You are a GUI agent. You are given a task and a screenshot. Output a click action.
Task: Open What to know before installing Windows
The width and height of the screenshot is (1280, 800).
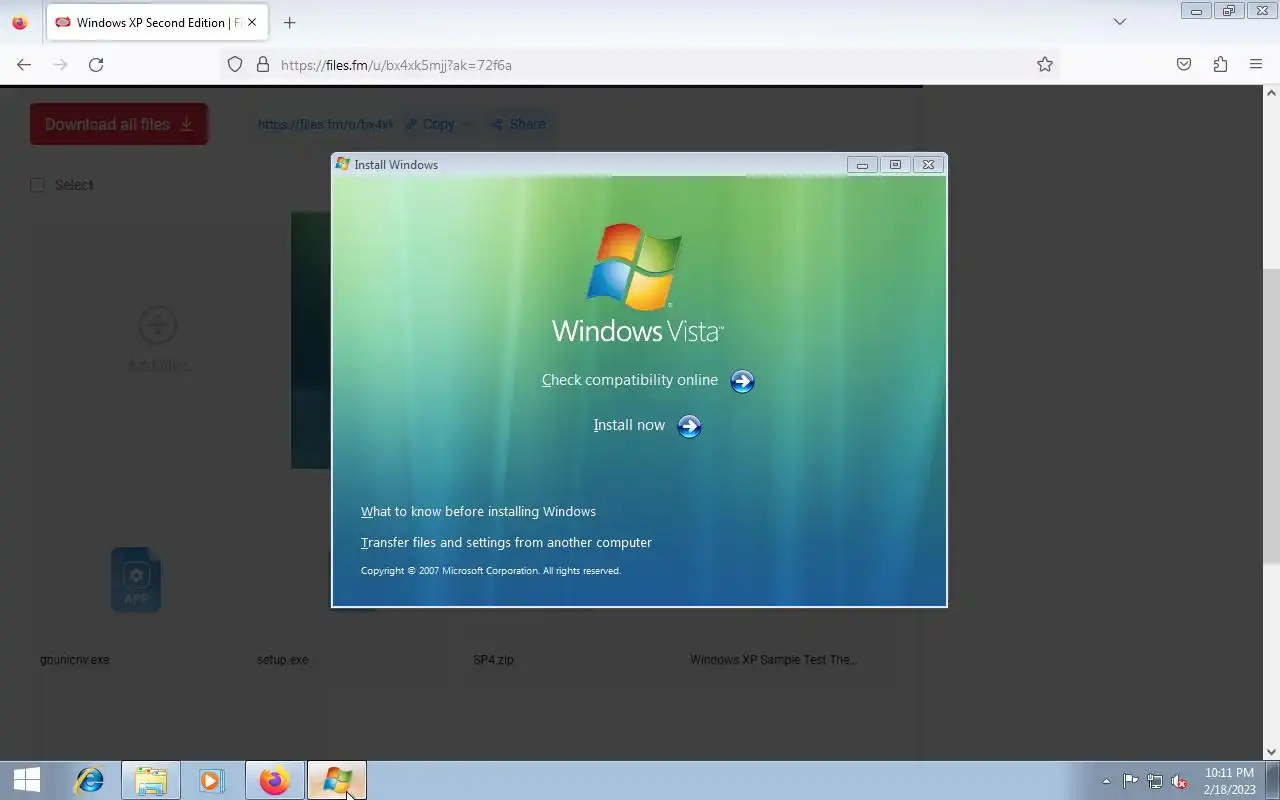click(478, 511)
